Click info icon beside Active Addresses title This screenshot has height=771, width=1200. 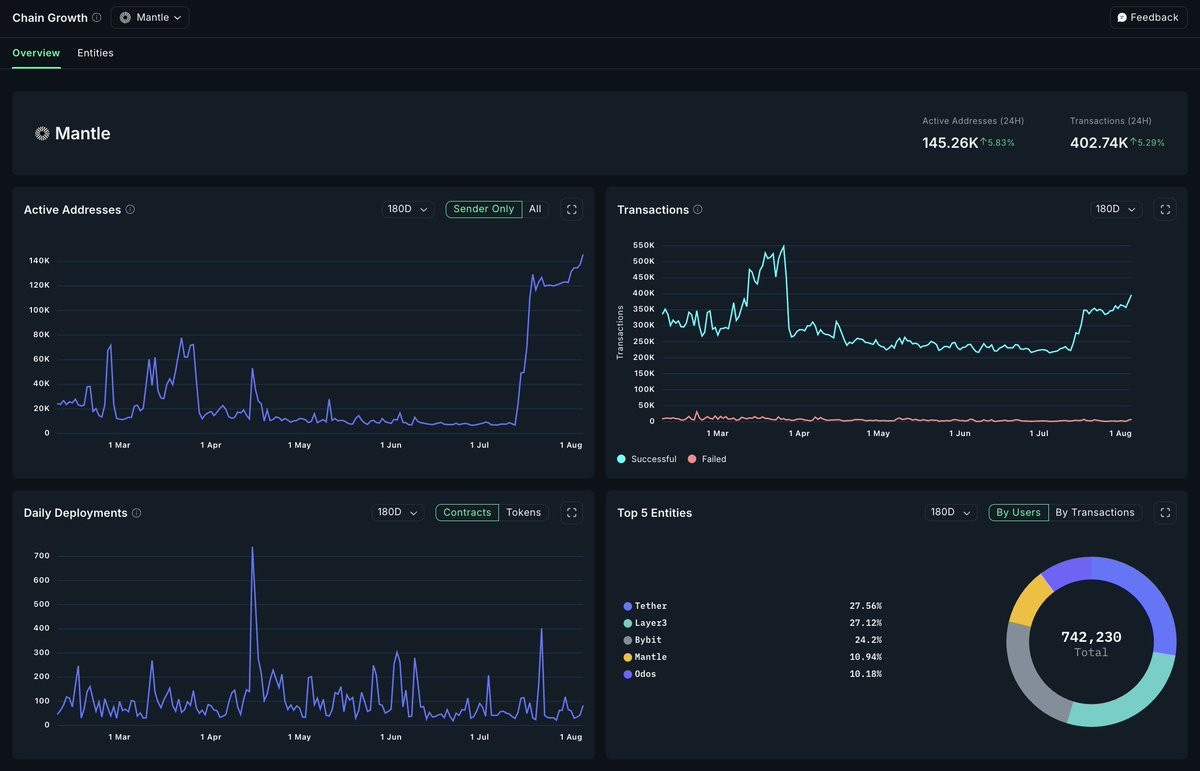coord(131,210)
